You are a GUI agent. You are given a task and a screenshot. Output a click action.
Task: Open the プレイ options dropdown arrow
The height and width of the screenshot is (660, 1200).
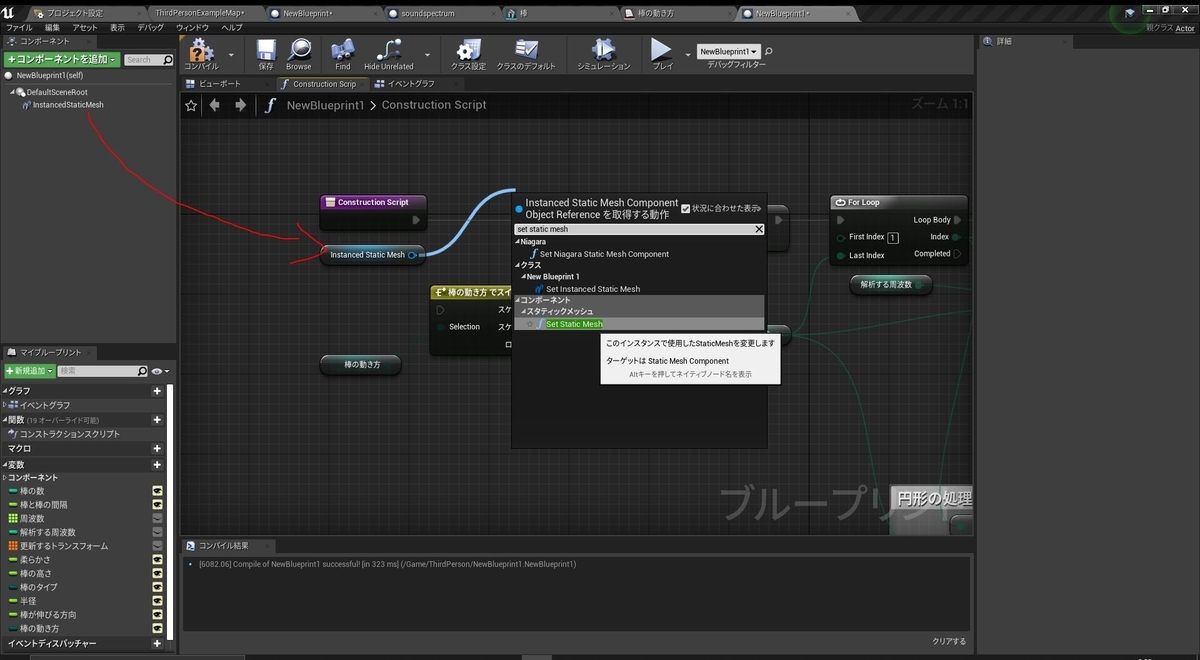coord(688,54)
